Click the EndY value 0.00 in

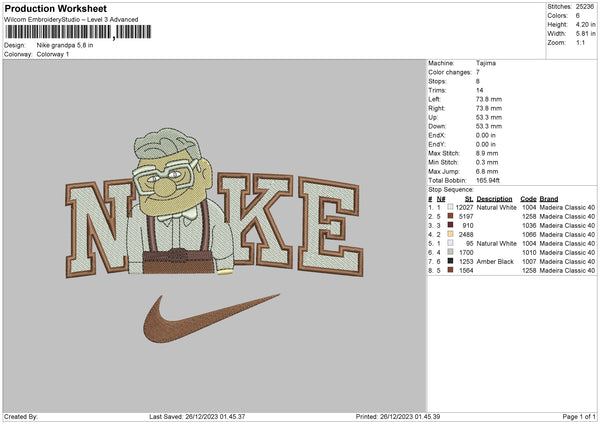click(486, 144)
